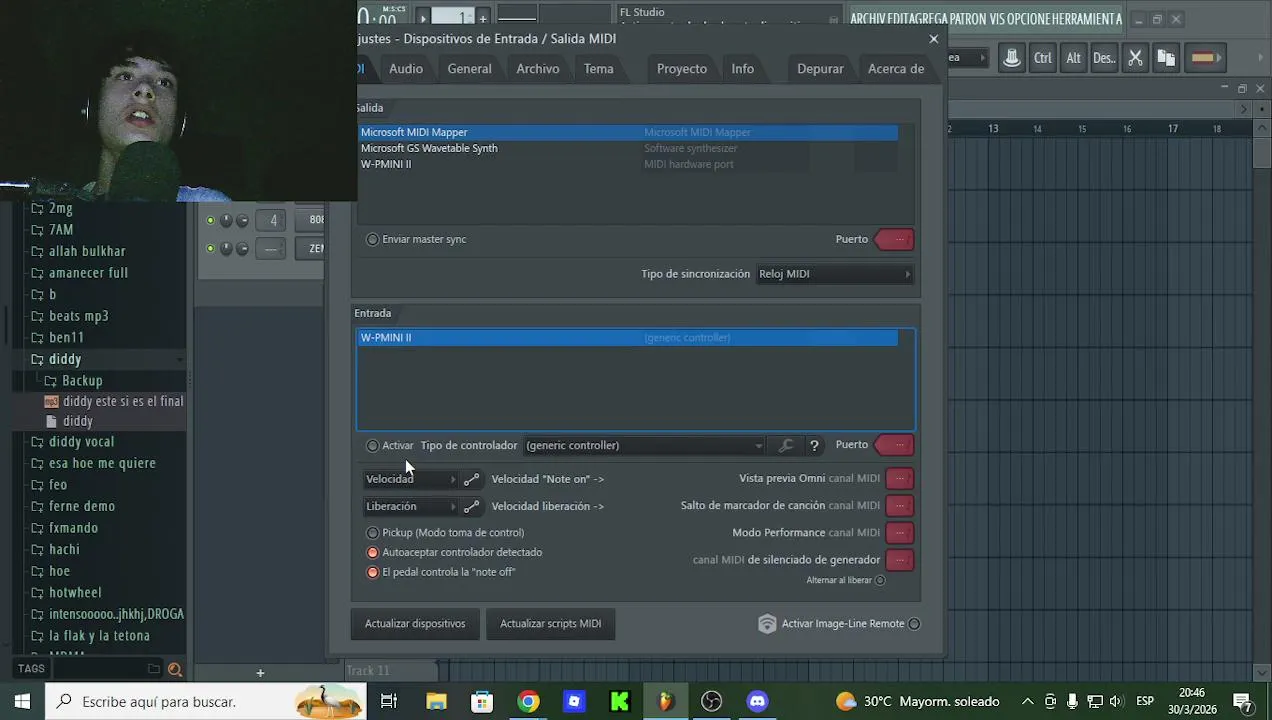The height and width of the screenshot is (720, 1272).
Task: Toggle Enviar master sync option
Action: click(x=373, y=240)
